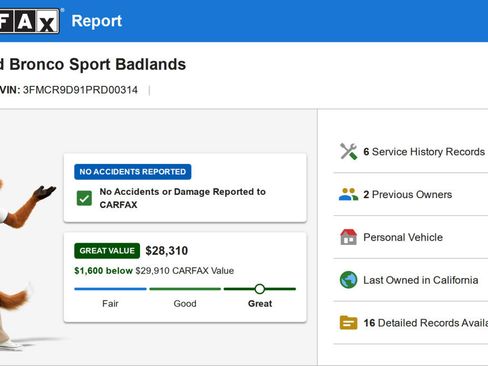Open Last Owned in California entry
Screen dimensions: 488x366
coord(421,280)
